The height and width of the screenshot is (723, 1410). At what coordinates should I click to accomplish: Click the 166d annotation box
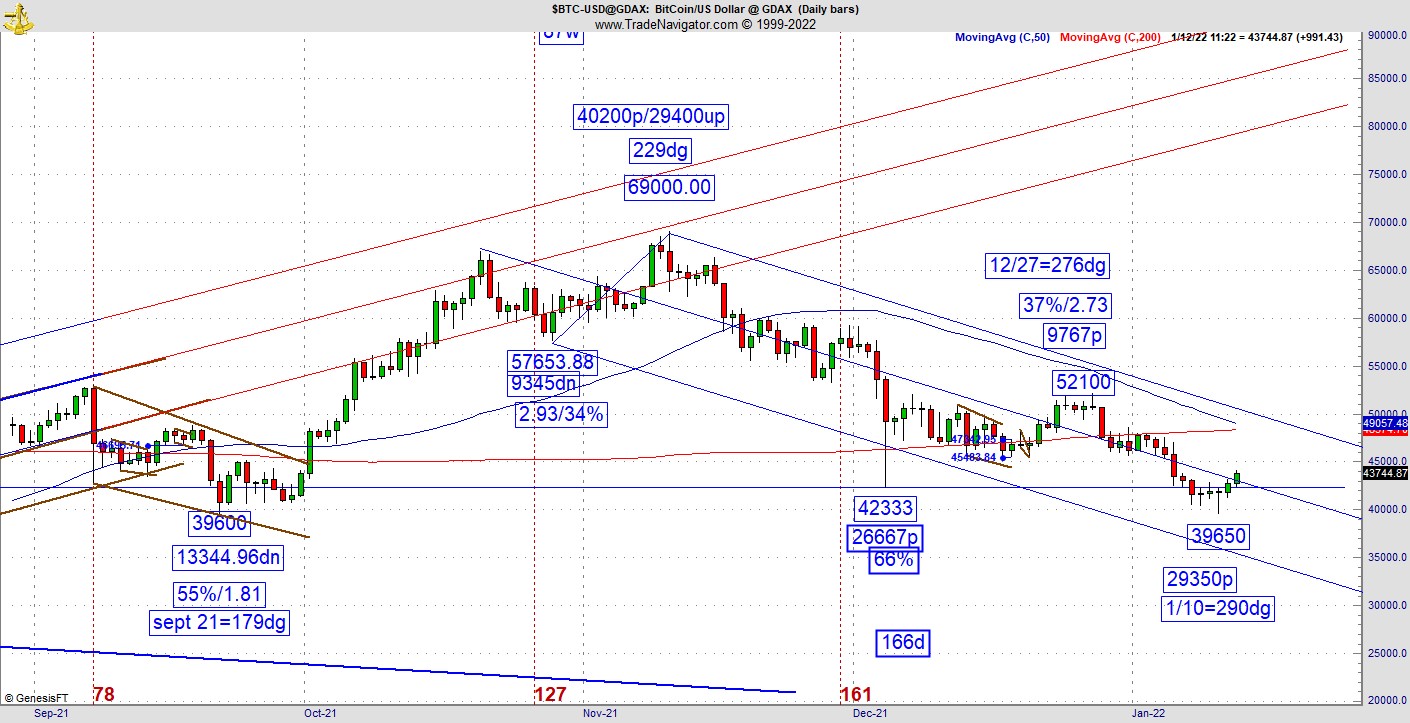pos(903,642)
